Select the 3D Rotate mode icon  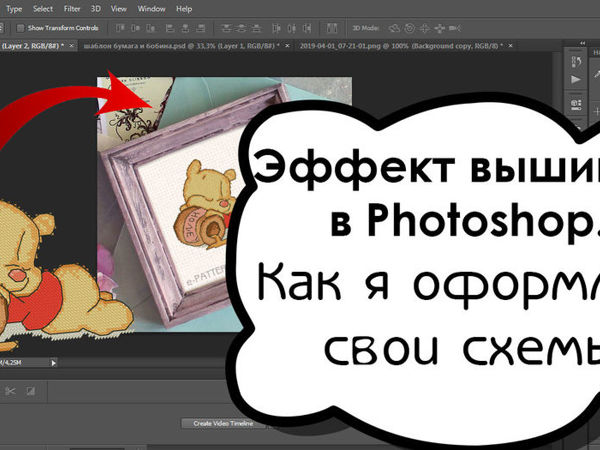tap(394, 28)
